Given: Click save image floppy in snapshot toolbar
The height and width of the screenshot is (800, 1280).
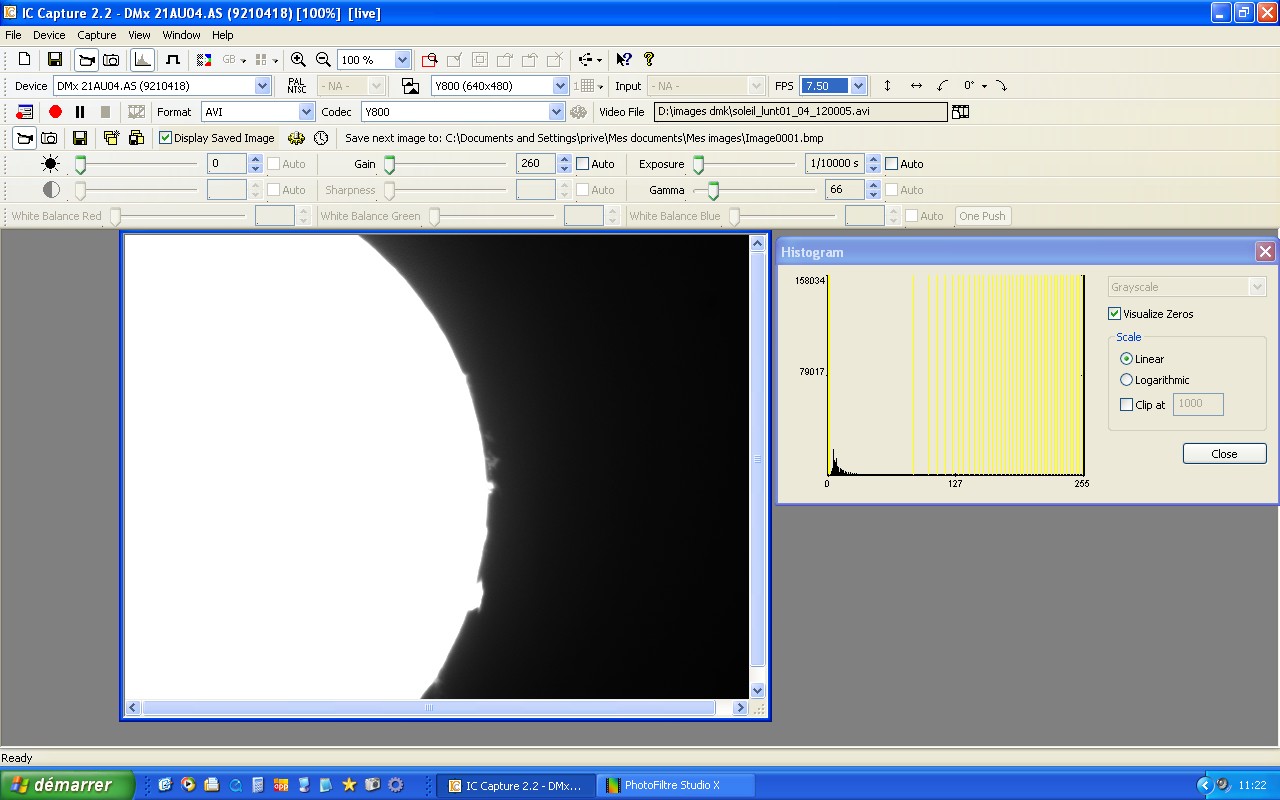Looking at the screenshot, I should pyautogui.click(x=80, y=138).
